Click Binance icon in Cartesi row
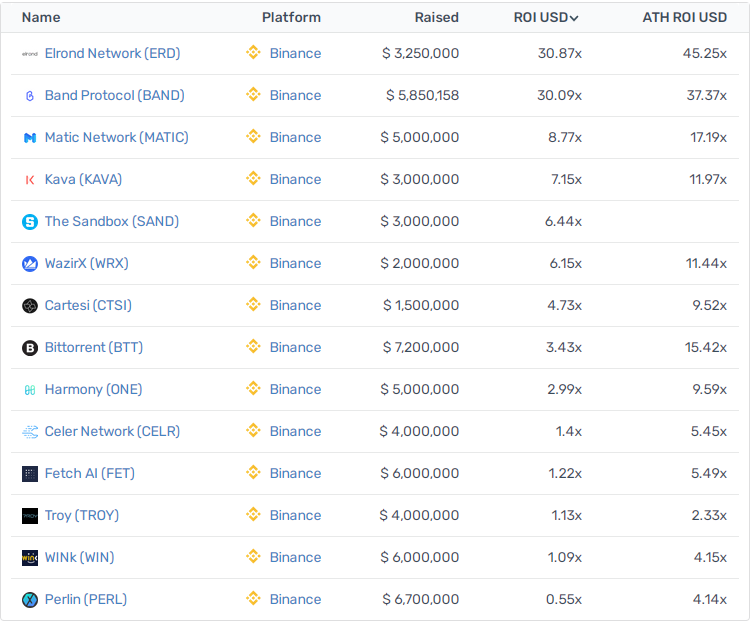Viewport: 751px width, 623px height. (x=253, y=305)
